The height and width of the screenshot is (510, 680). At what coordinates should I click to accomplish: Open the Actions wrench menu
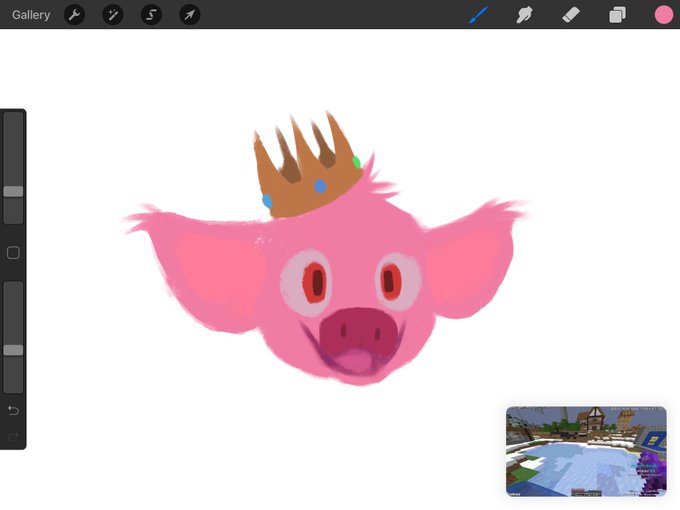74,15
